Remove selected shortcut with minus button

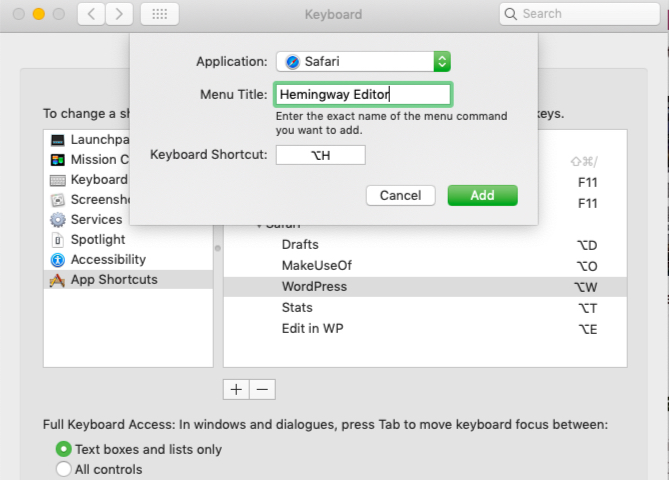[x=262, y=390]
